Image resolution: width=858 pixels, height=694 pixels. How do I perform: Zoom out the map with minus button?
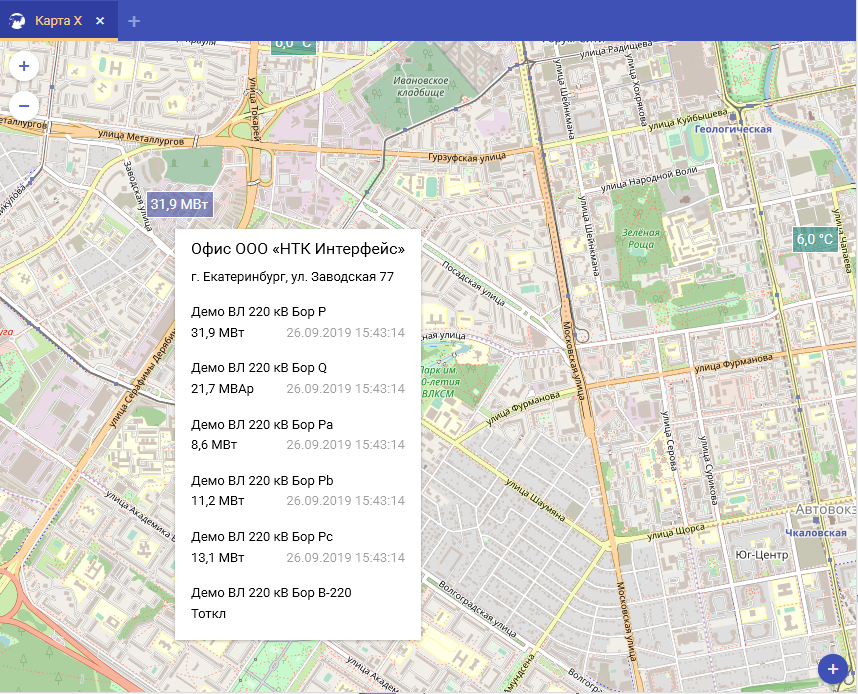click(24, 105)
